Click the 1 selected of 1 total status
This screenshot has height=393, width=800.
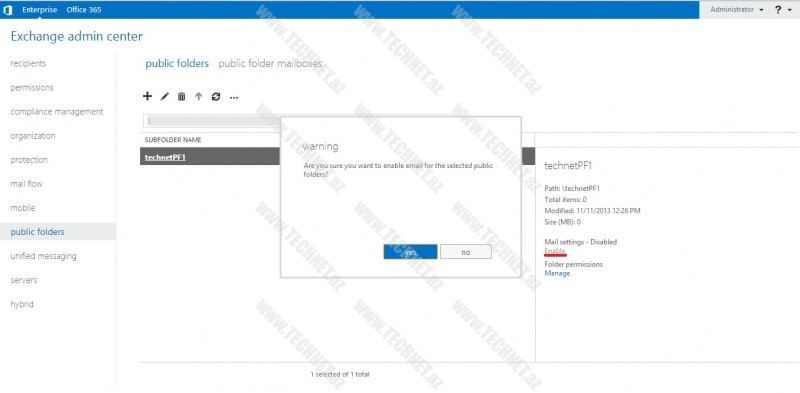340,374
